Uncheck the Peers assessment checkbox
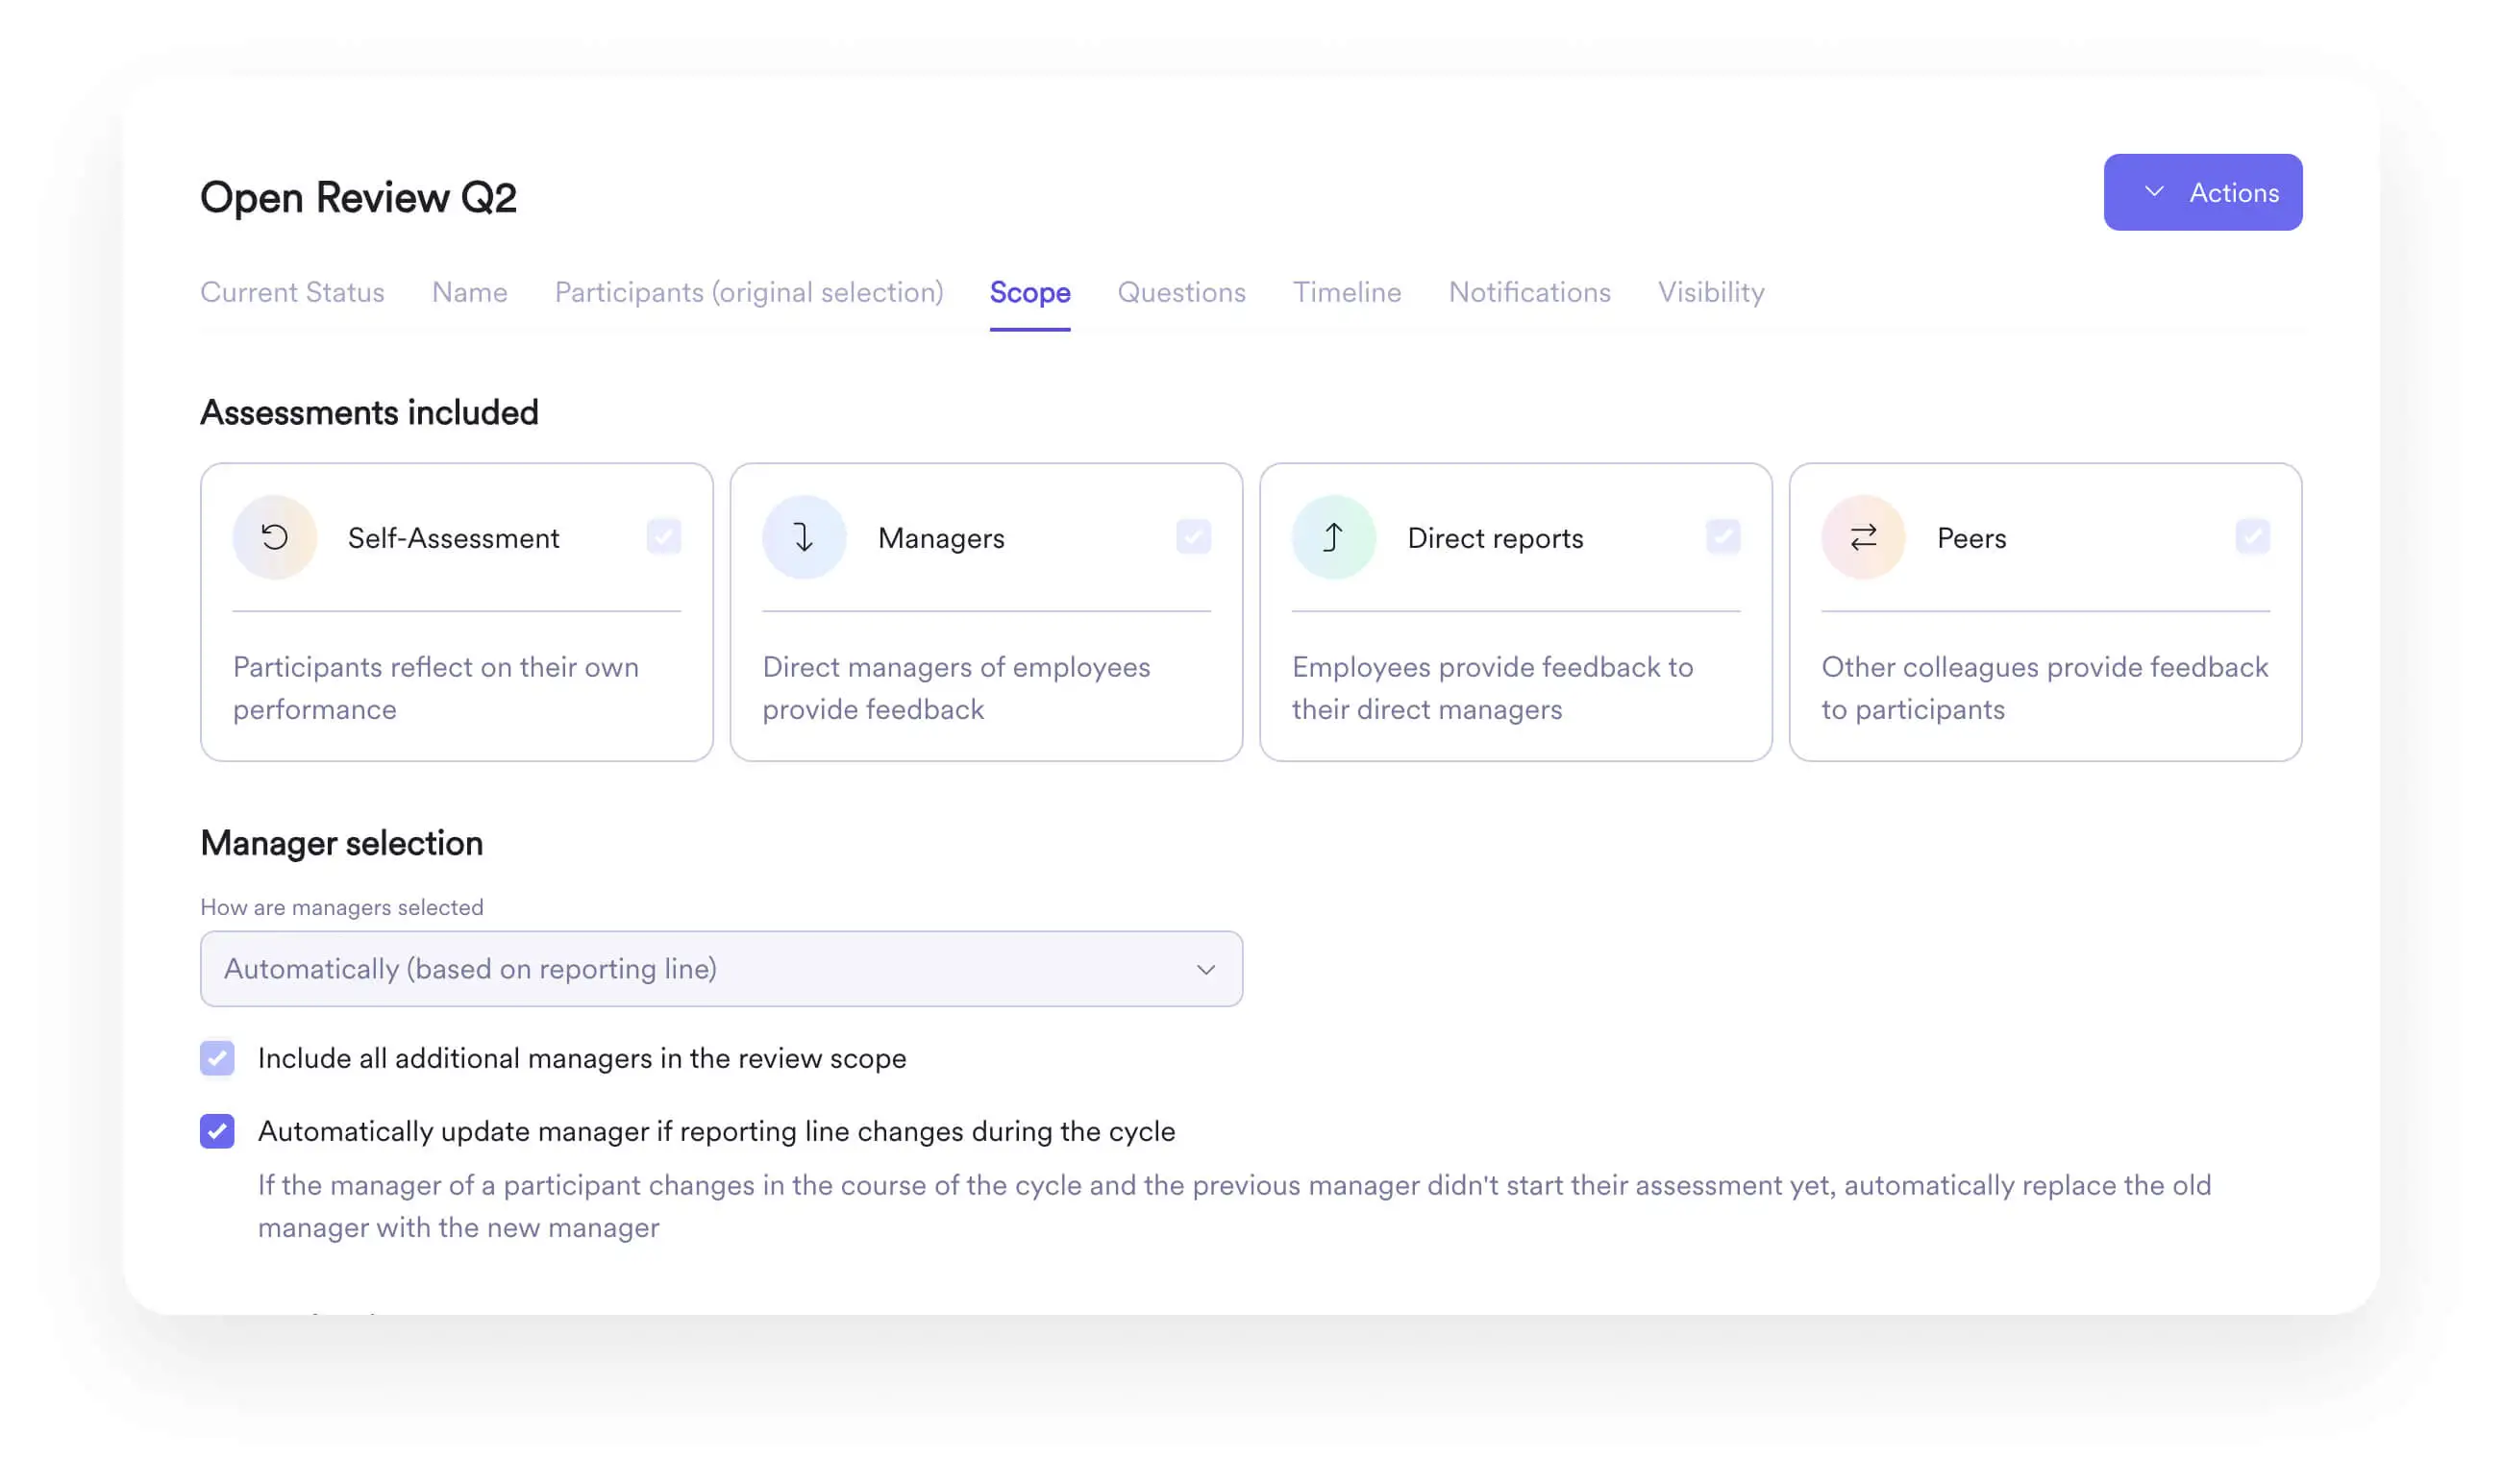The image size is (2503, 1484). [x=2253, y=537]
